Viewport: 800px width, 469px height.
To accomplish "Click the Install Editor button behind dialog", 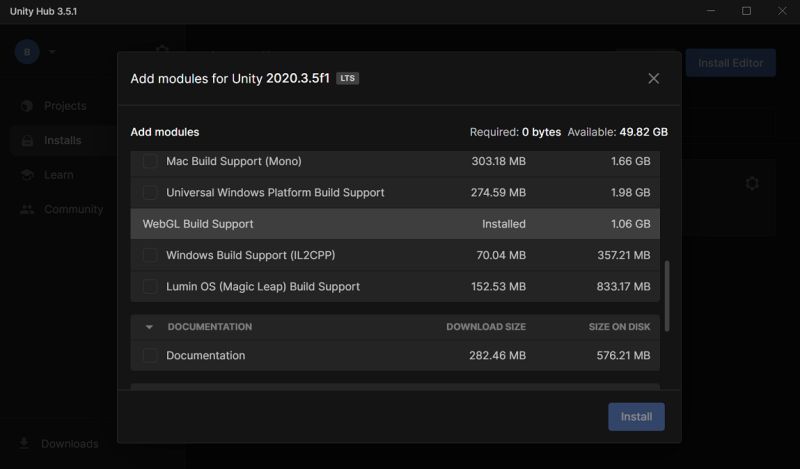I will [x=731, y=63].
